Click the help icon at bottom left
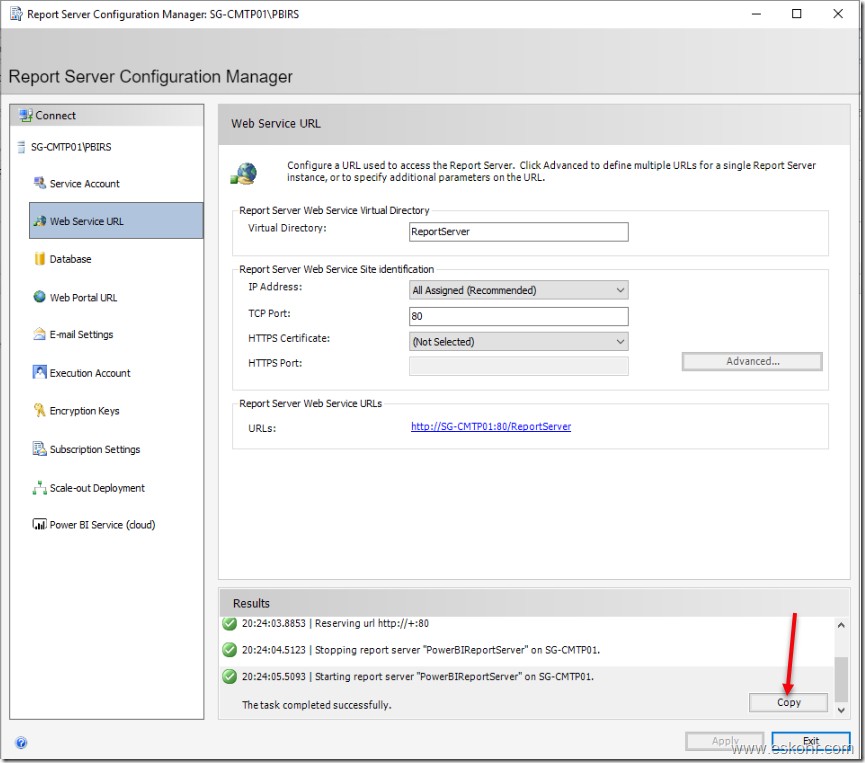This screenshot has width=865, height=763. [x=21, y=742]
